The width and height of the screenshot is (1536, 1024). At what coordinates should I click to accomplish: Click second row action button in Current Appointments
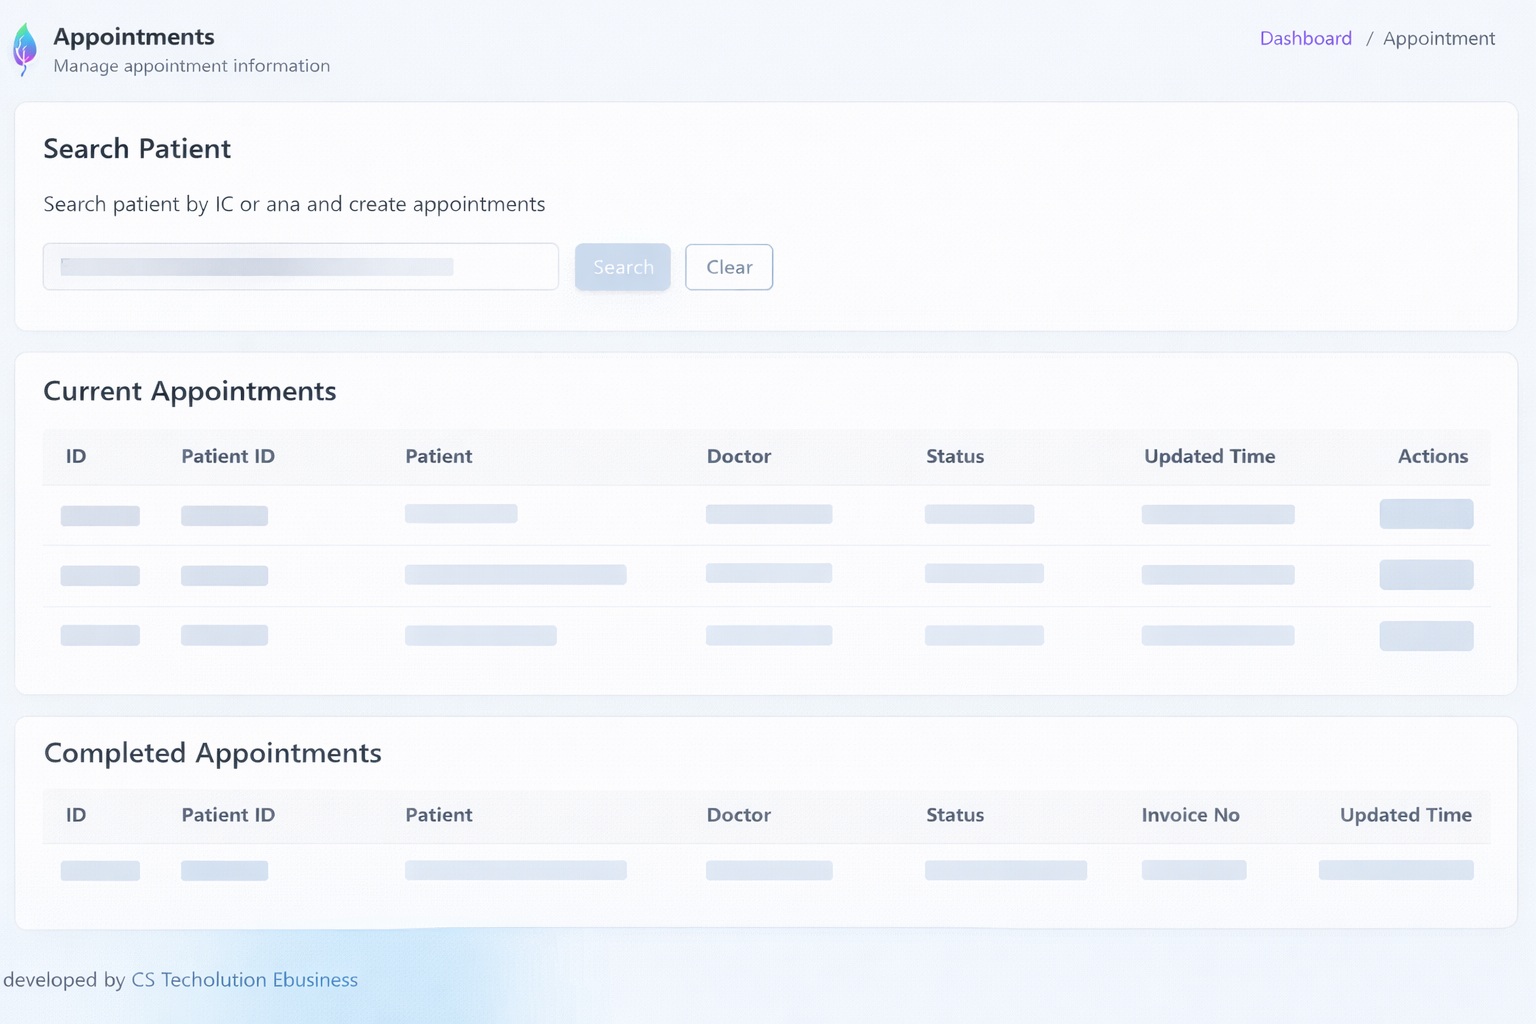click(1425, 575)
